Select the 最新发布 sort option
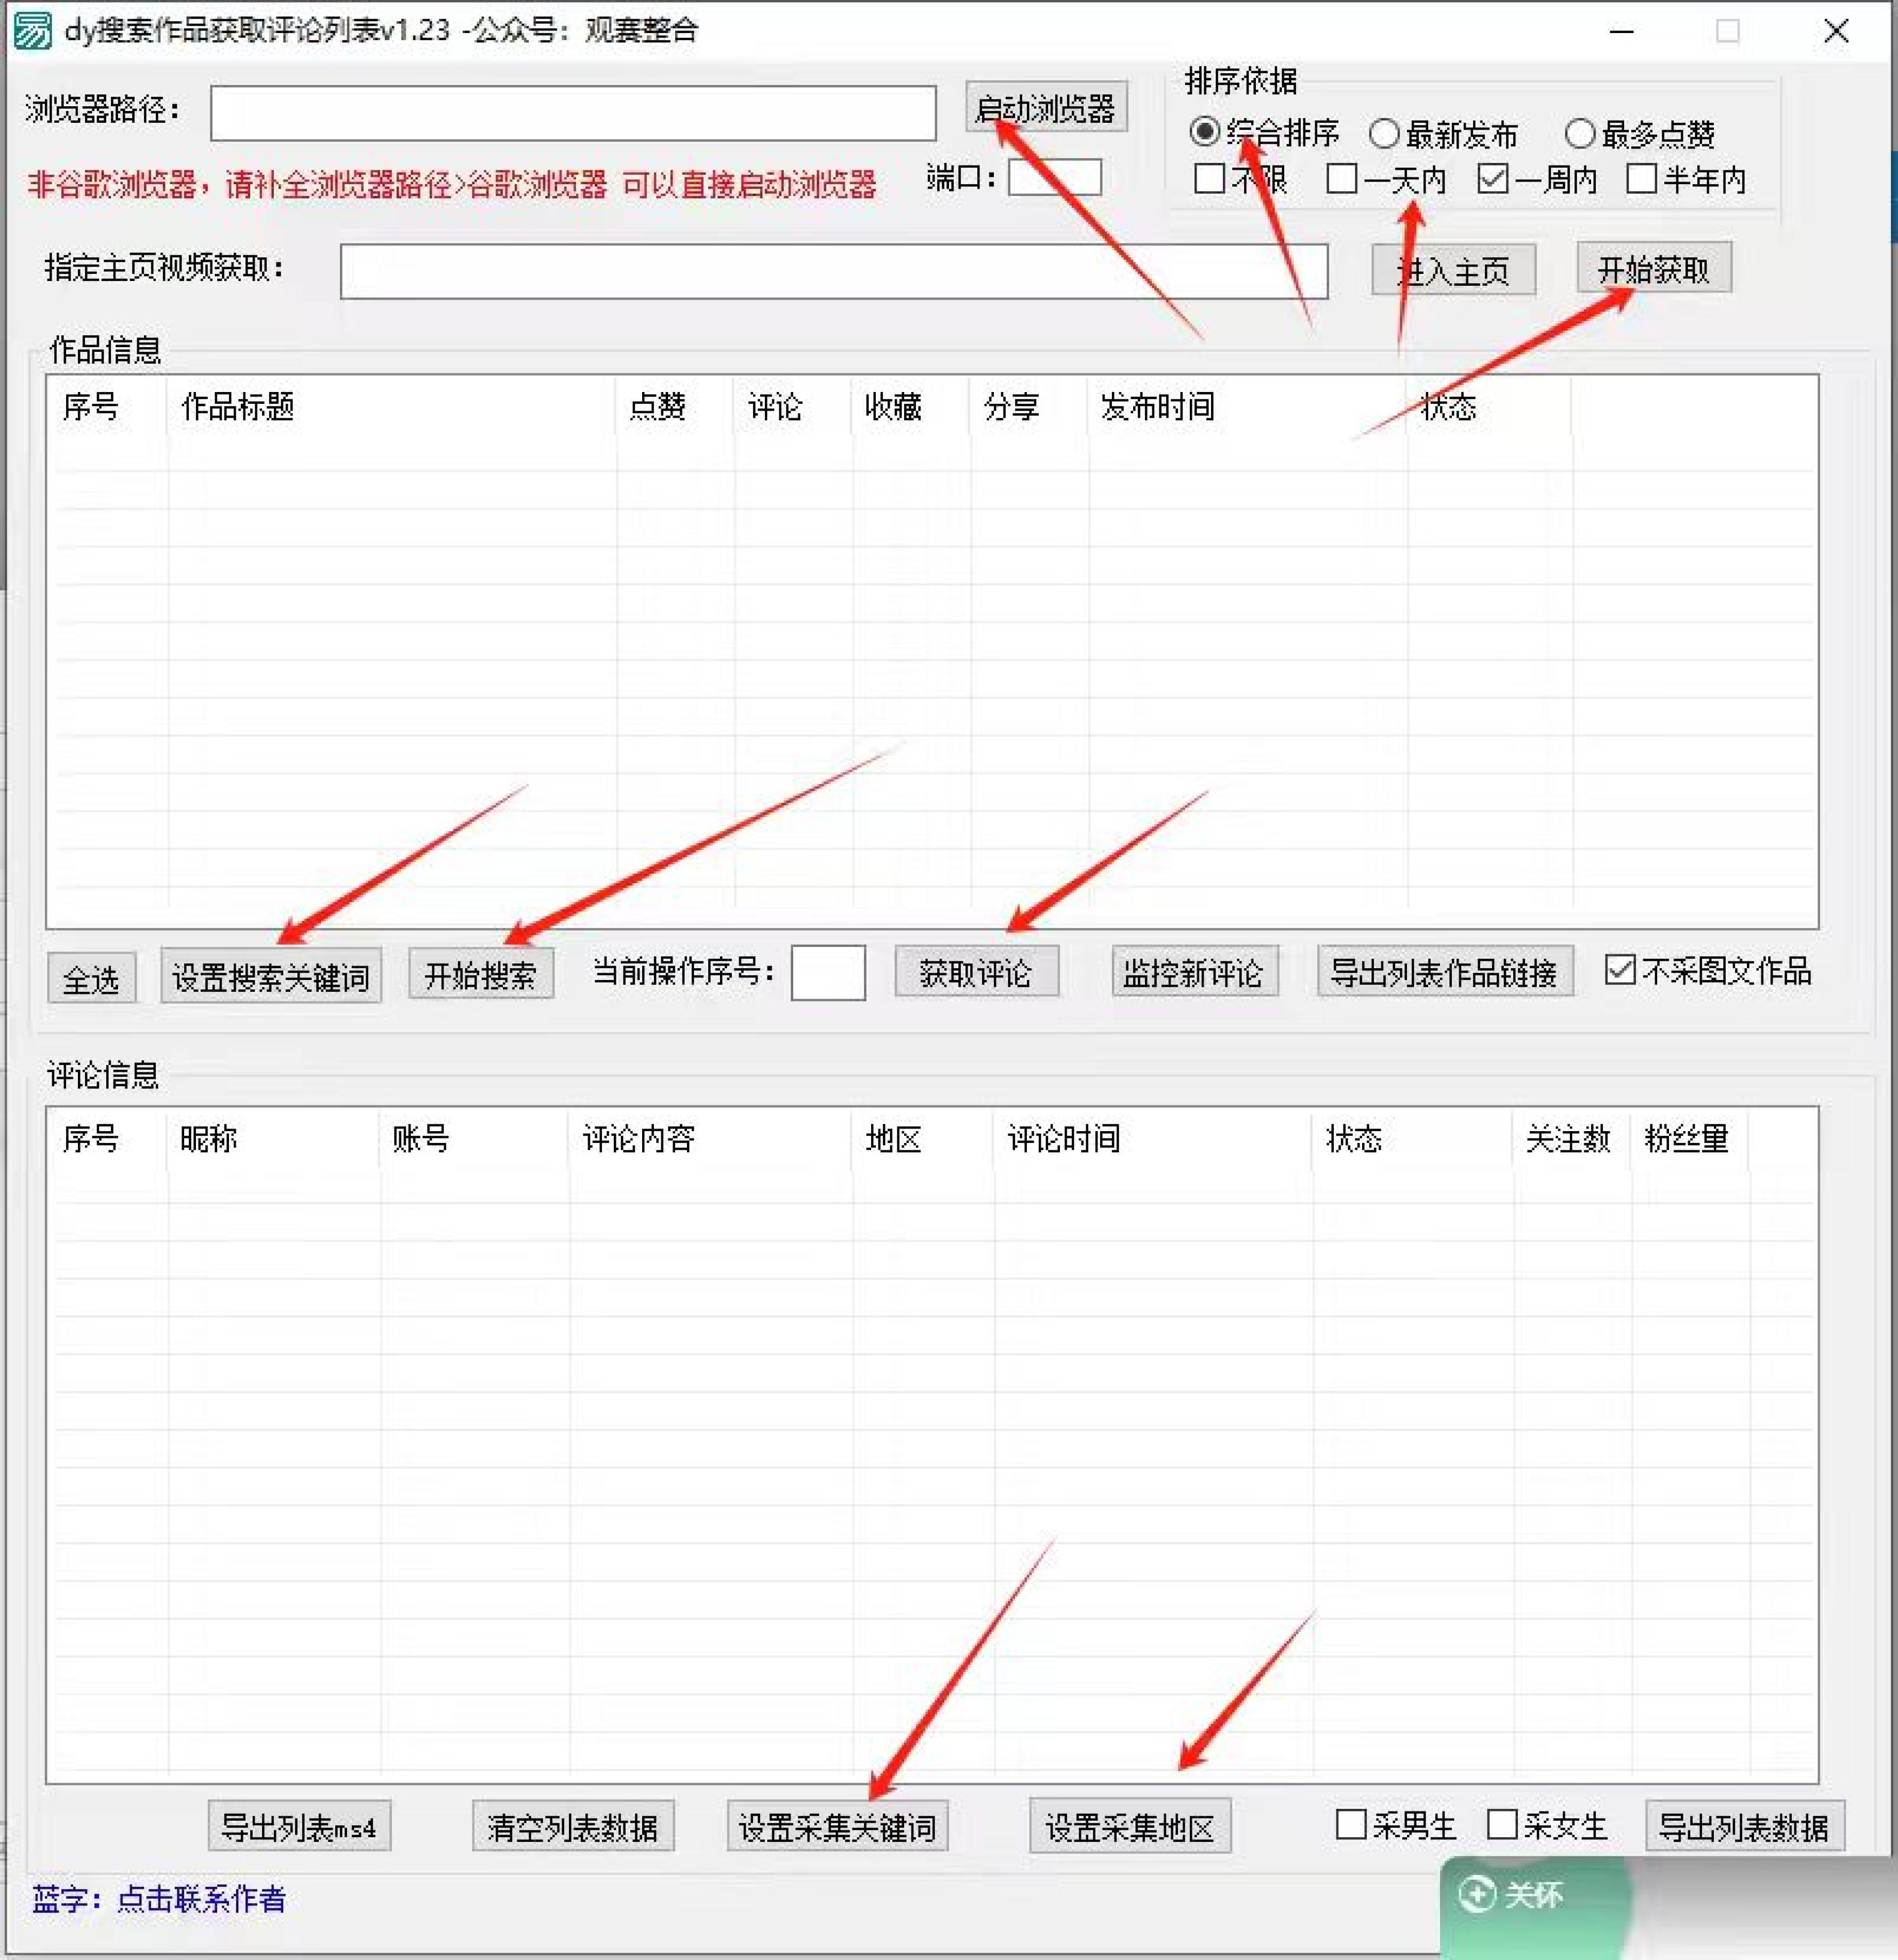 [1385, 133]
